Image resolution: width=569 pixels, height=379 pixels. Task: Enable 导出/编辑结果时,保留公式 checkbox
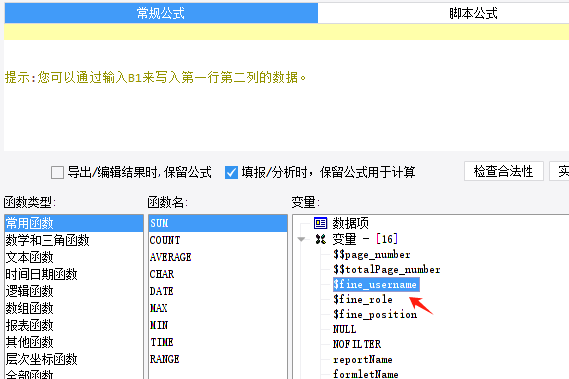pos(57,172)
